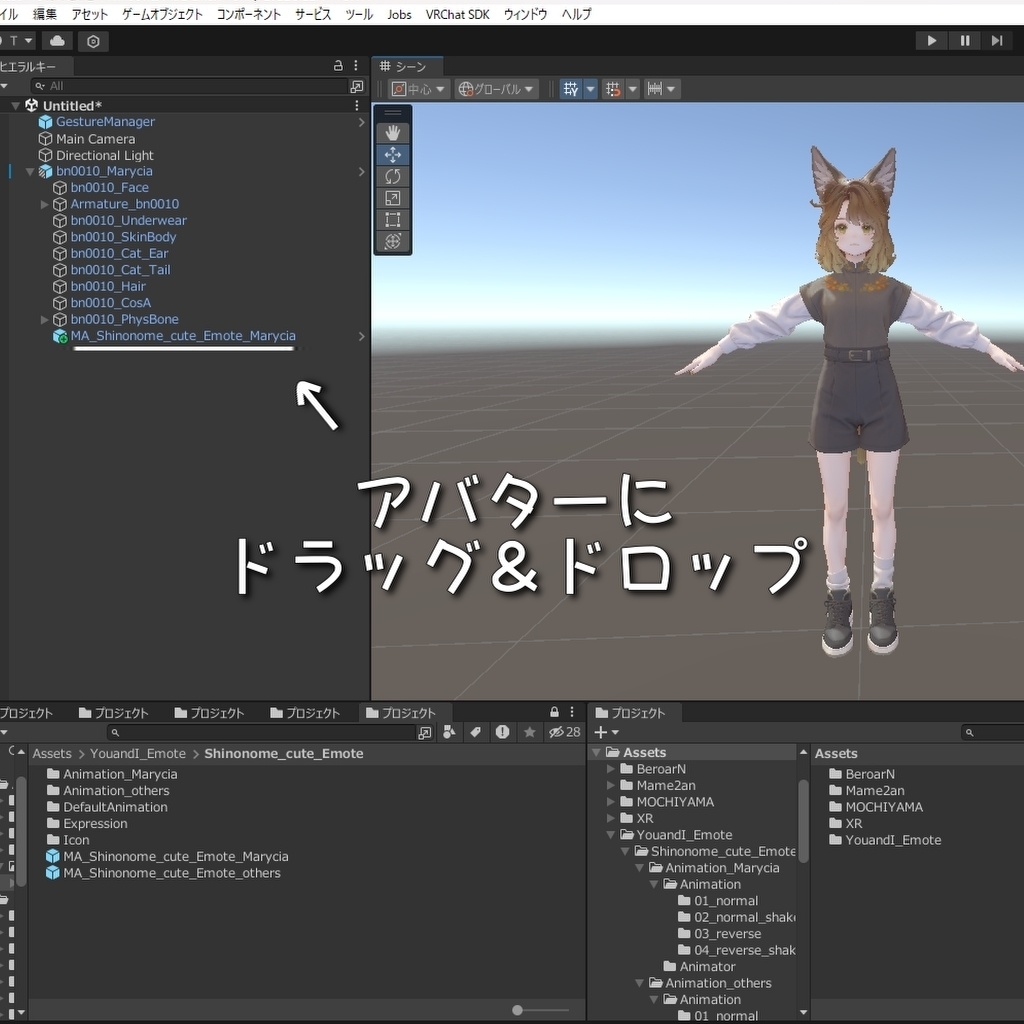Click the folder tree vertical scrollbar

point(803,820)
